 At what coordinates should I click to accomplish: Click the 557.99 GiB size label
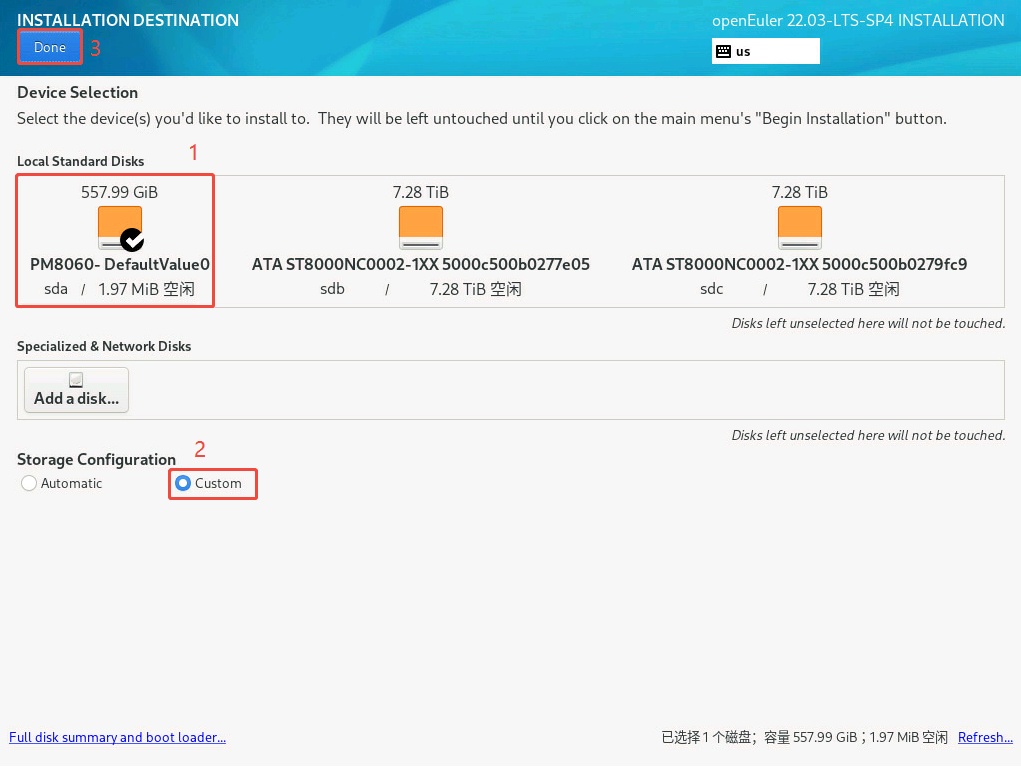point(119,192)
